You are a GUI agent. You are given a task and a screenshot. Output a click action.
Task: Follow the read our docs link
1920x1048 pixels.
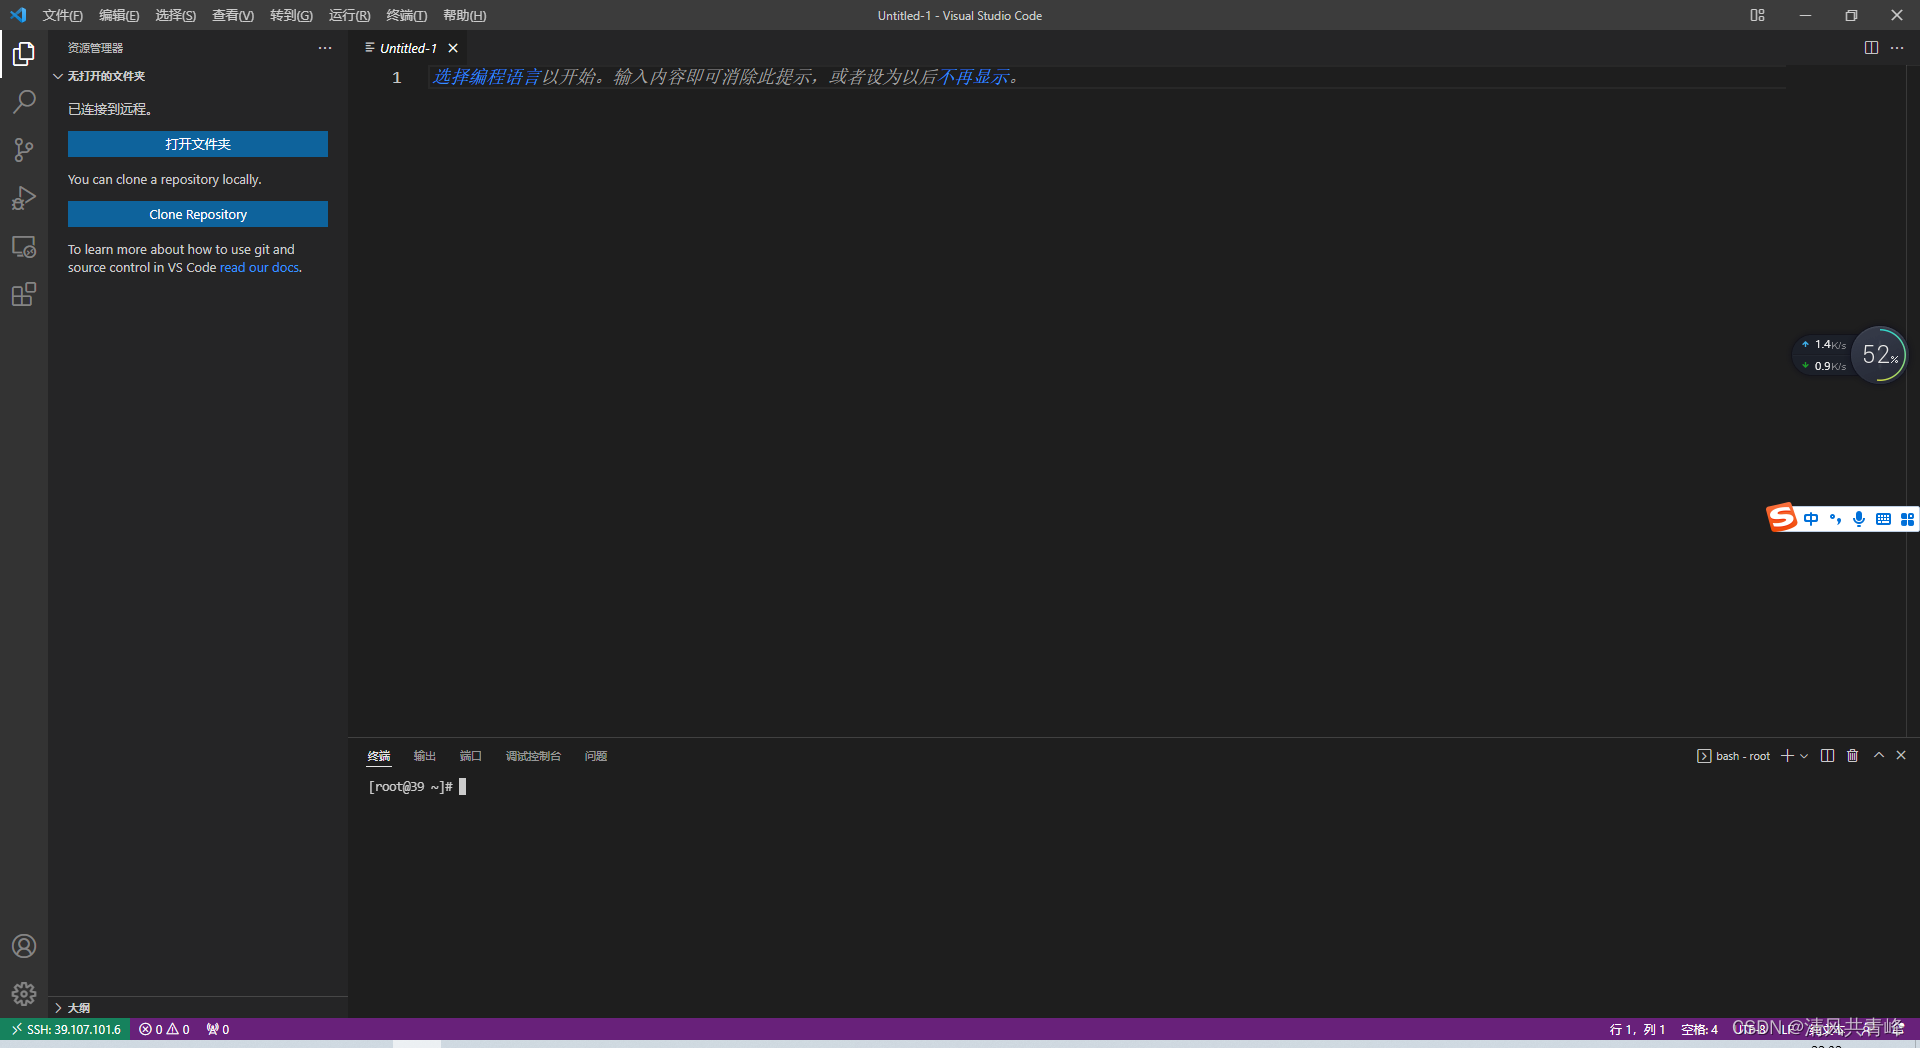[259, 267]
